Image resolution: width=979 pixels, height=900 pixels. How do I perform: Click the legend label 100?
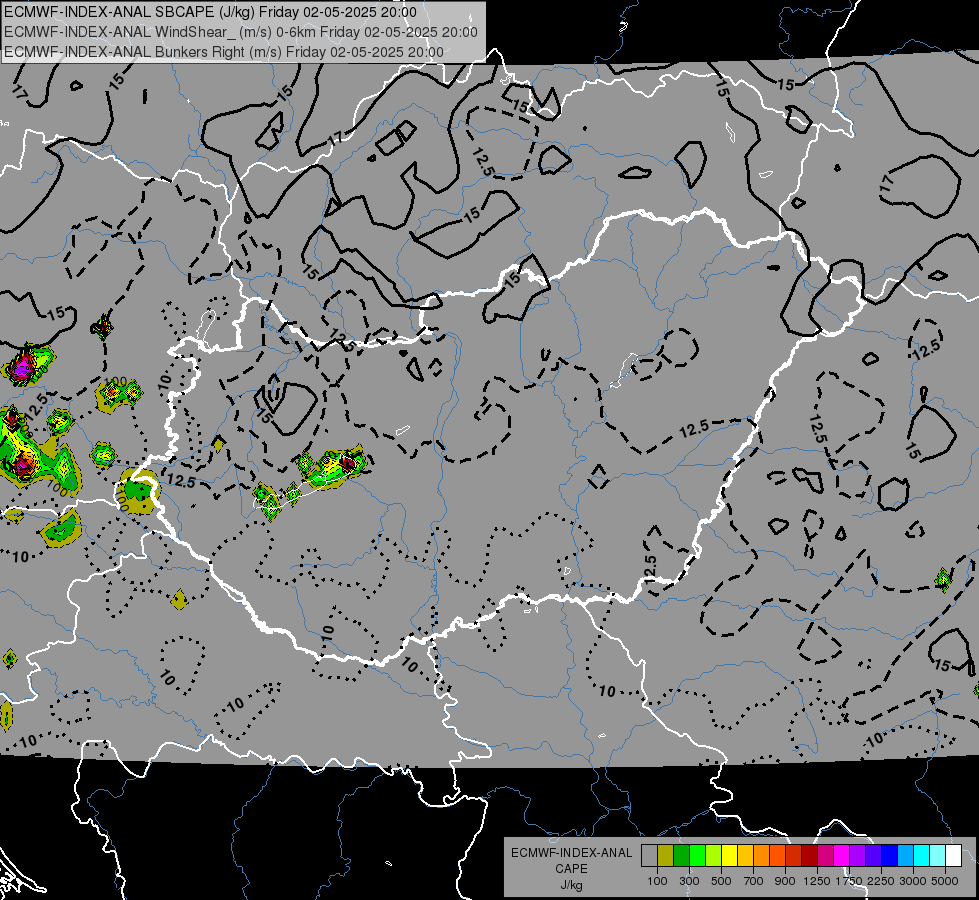(x=657, y=881)
